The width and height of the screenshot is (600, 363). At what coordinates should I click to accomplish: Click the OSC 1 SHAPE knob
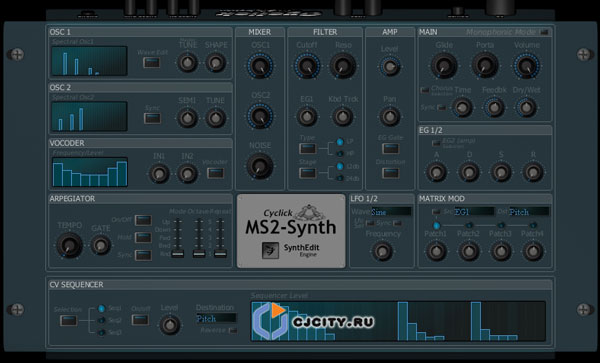pos(215,62)
